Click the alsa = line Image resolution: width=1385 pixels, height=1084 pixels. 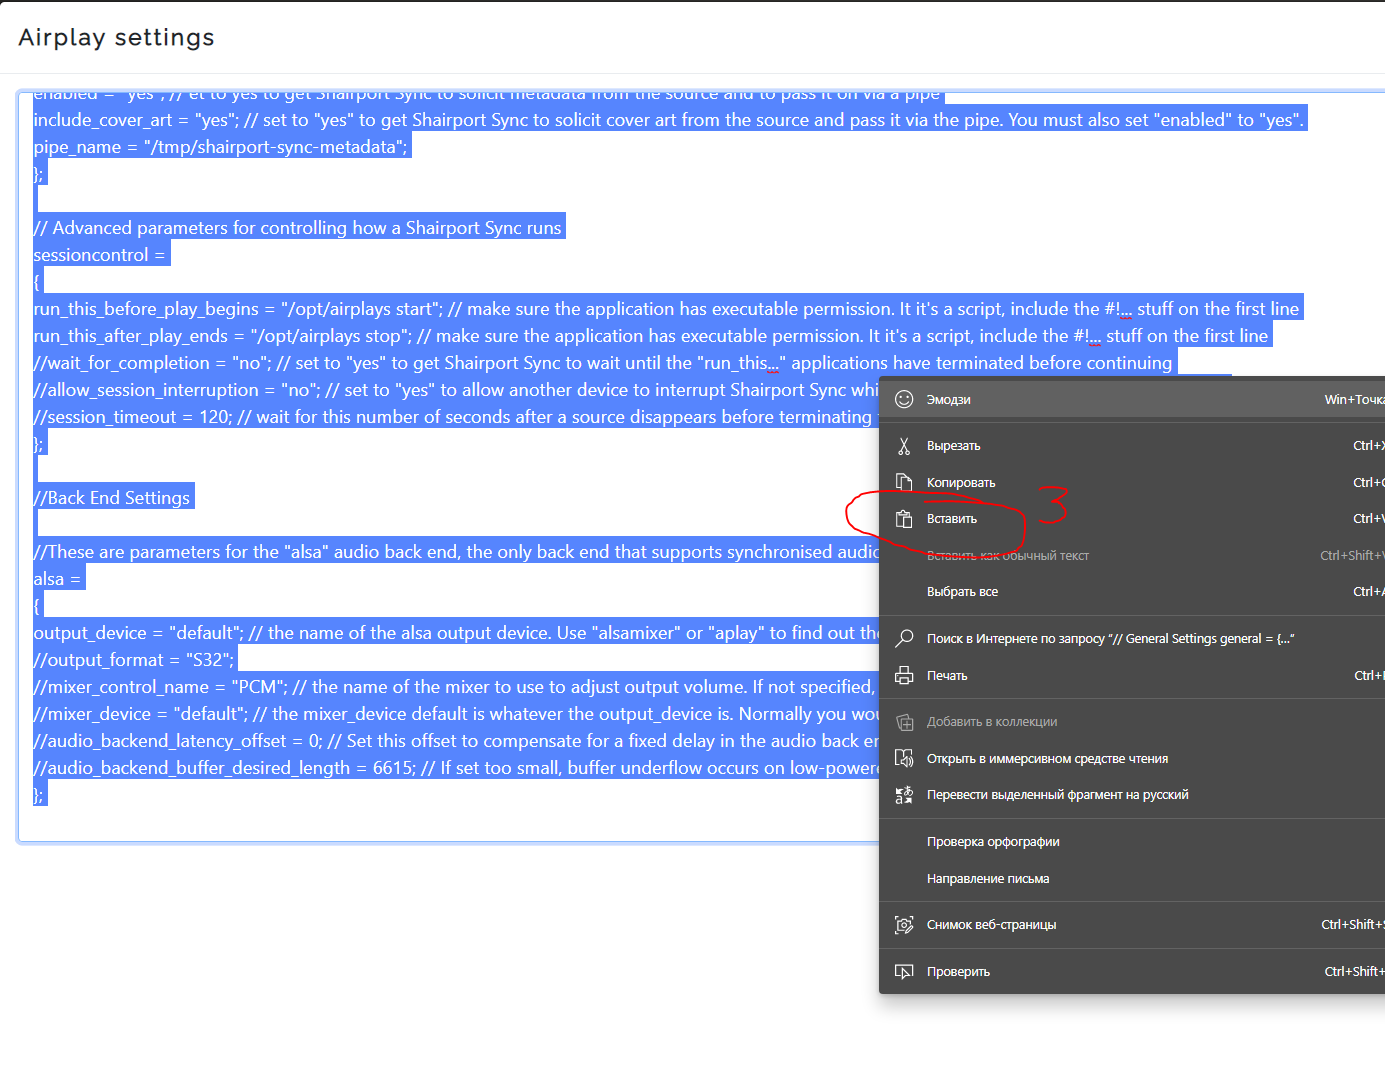58,579
